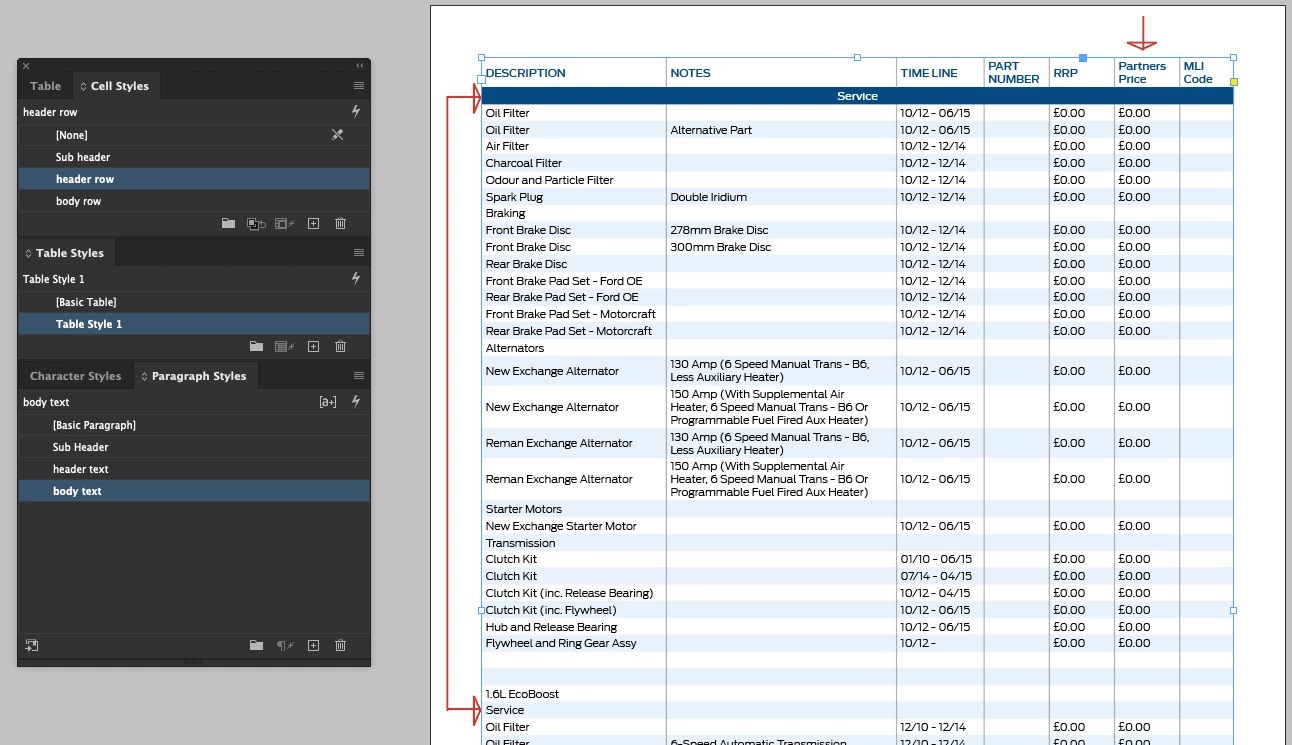Click the [a+] style override highlighter icon
Image resolution: width=1292 pixels, height=745 pixels.
point(327,402)
